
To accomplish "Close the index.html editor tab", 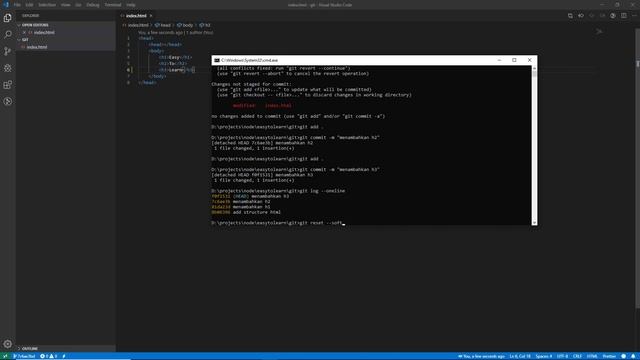I will pyautogui.click(x=151, y=16).
